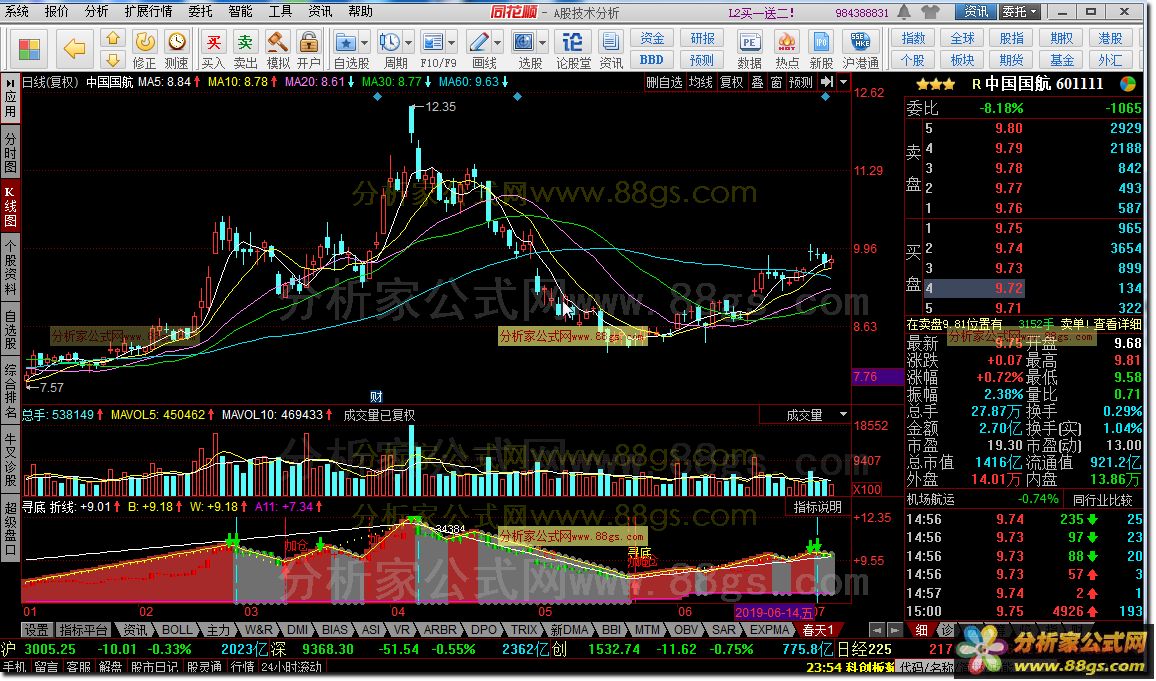The height and width of the screenshot is (681, 1156).
Task: Click the BBD button
Action: tap(652, 60)
